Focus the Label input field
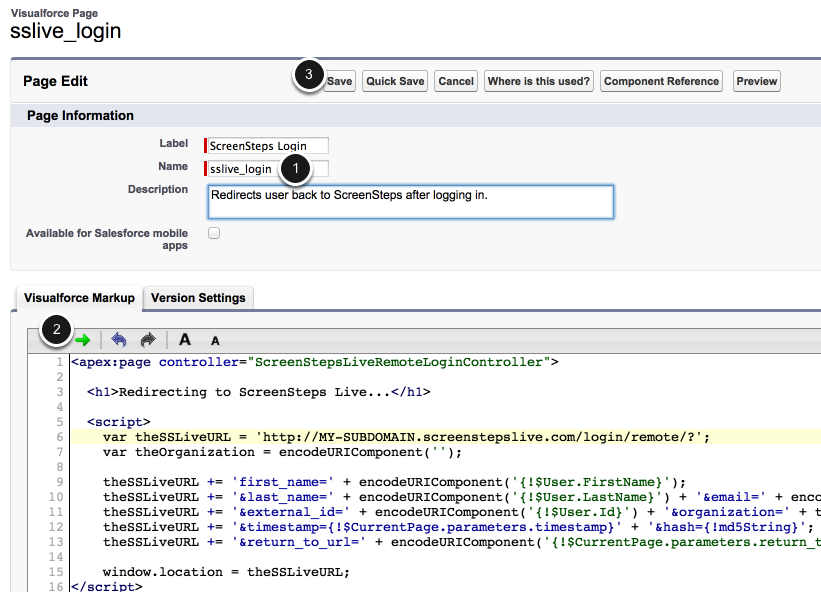Image resolution: width=821 pixels, height=592 pixels. (x=268, y=146)
